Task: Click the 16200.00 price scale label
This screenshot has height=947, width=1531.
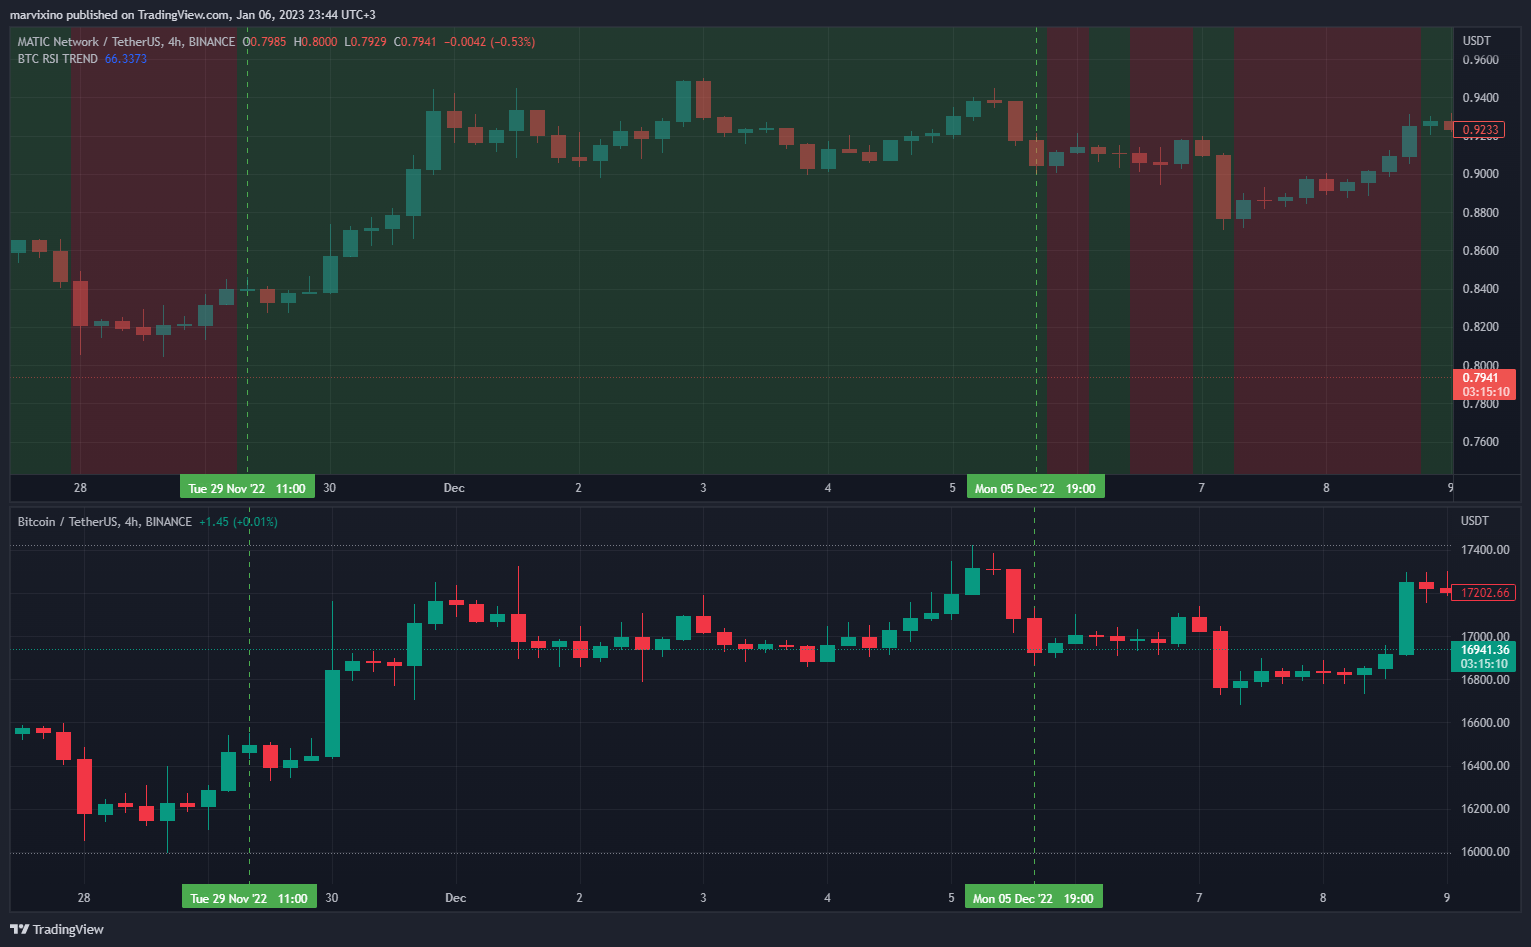Action: [x=1485, y=809]
